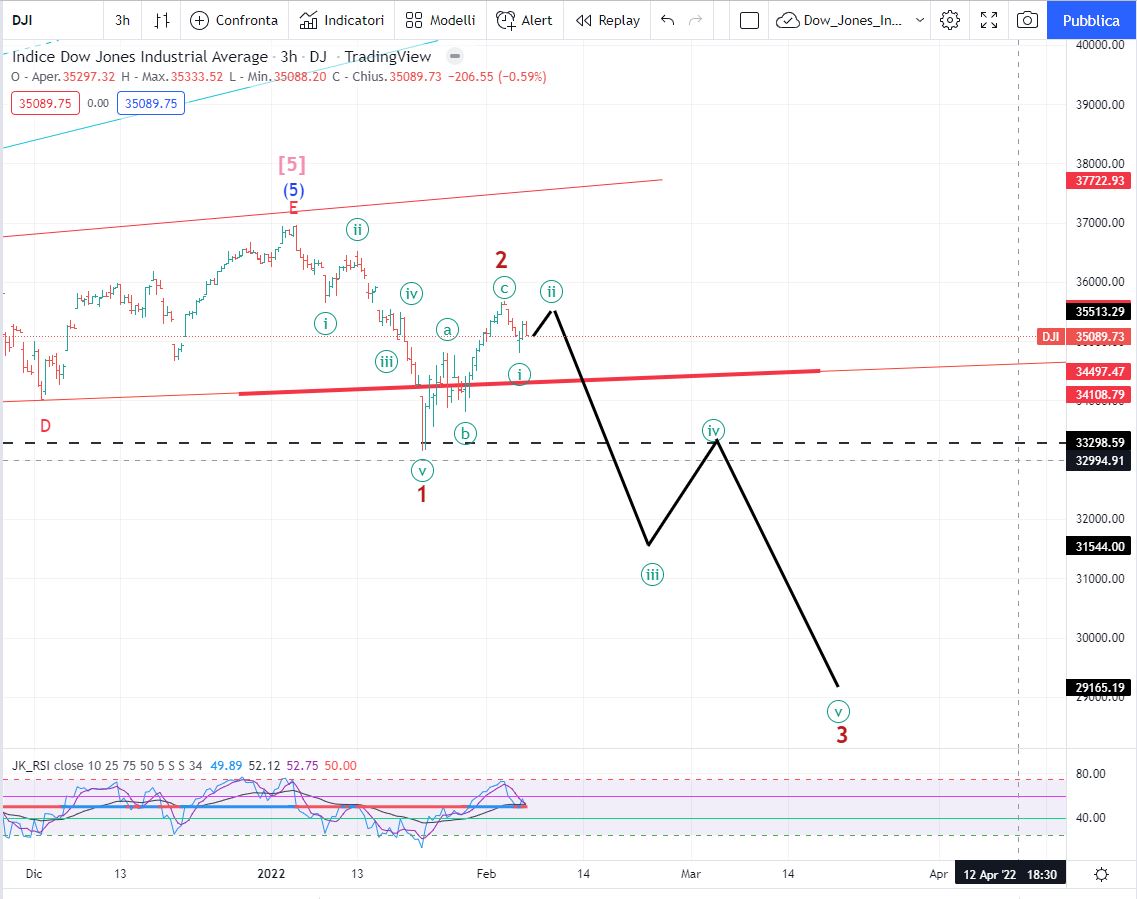Screen dimensions: 1137x899
Task: Click the 29165.19 price label
Action: [1099, 687]
